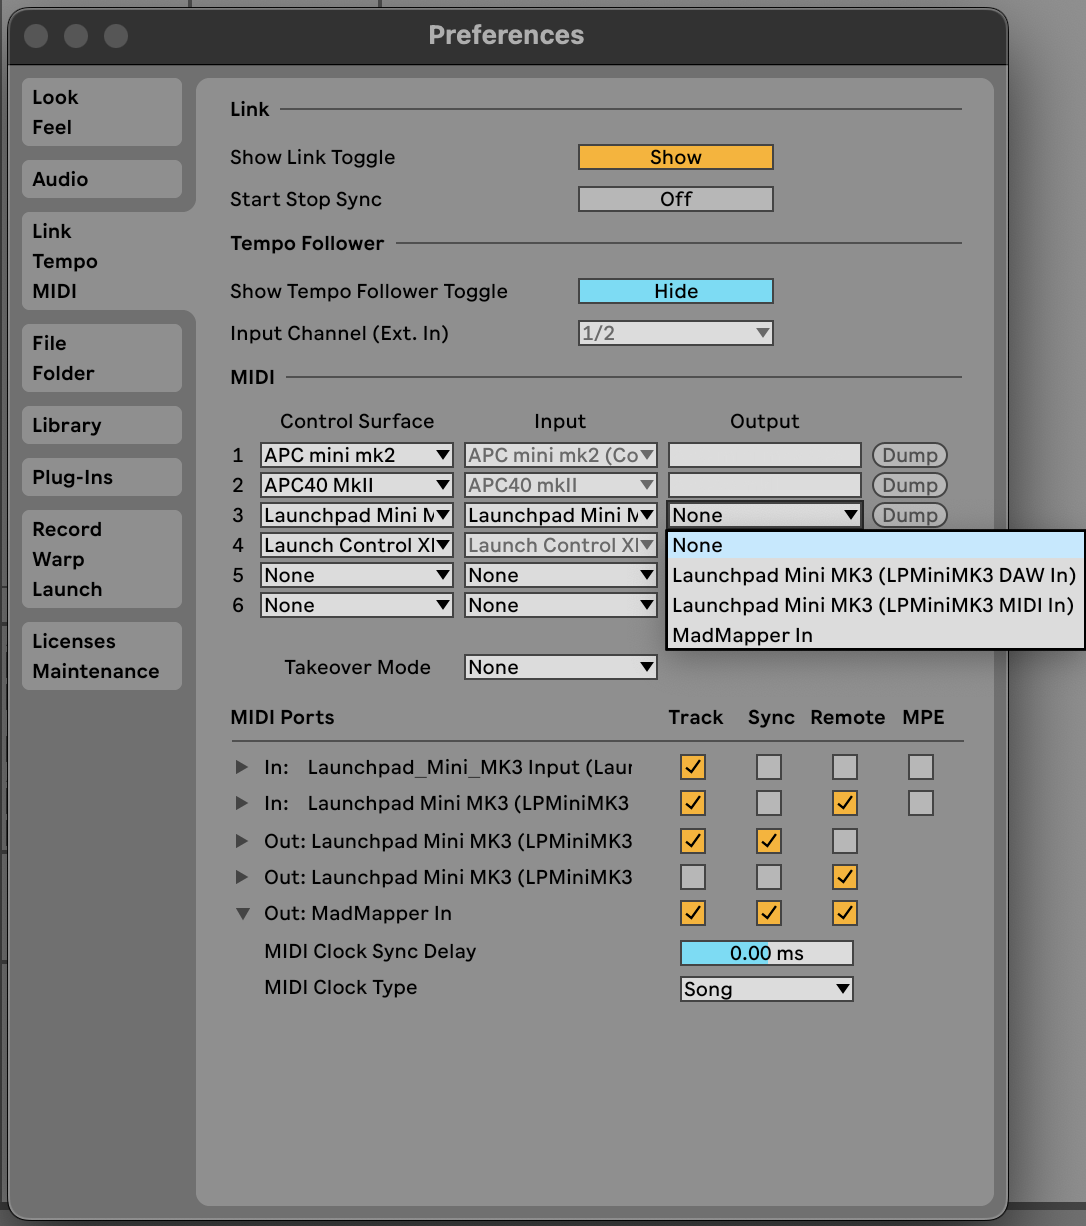Enable MPE for Launchpad_Mini_MK3 Input port
Image resolution: width=1086 pixels, height=1226 pixels.
tap(921, 767)
